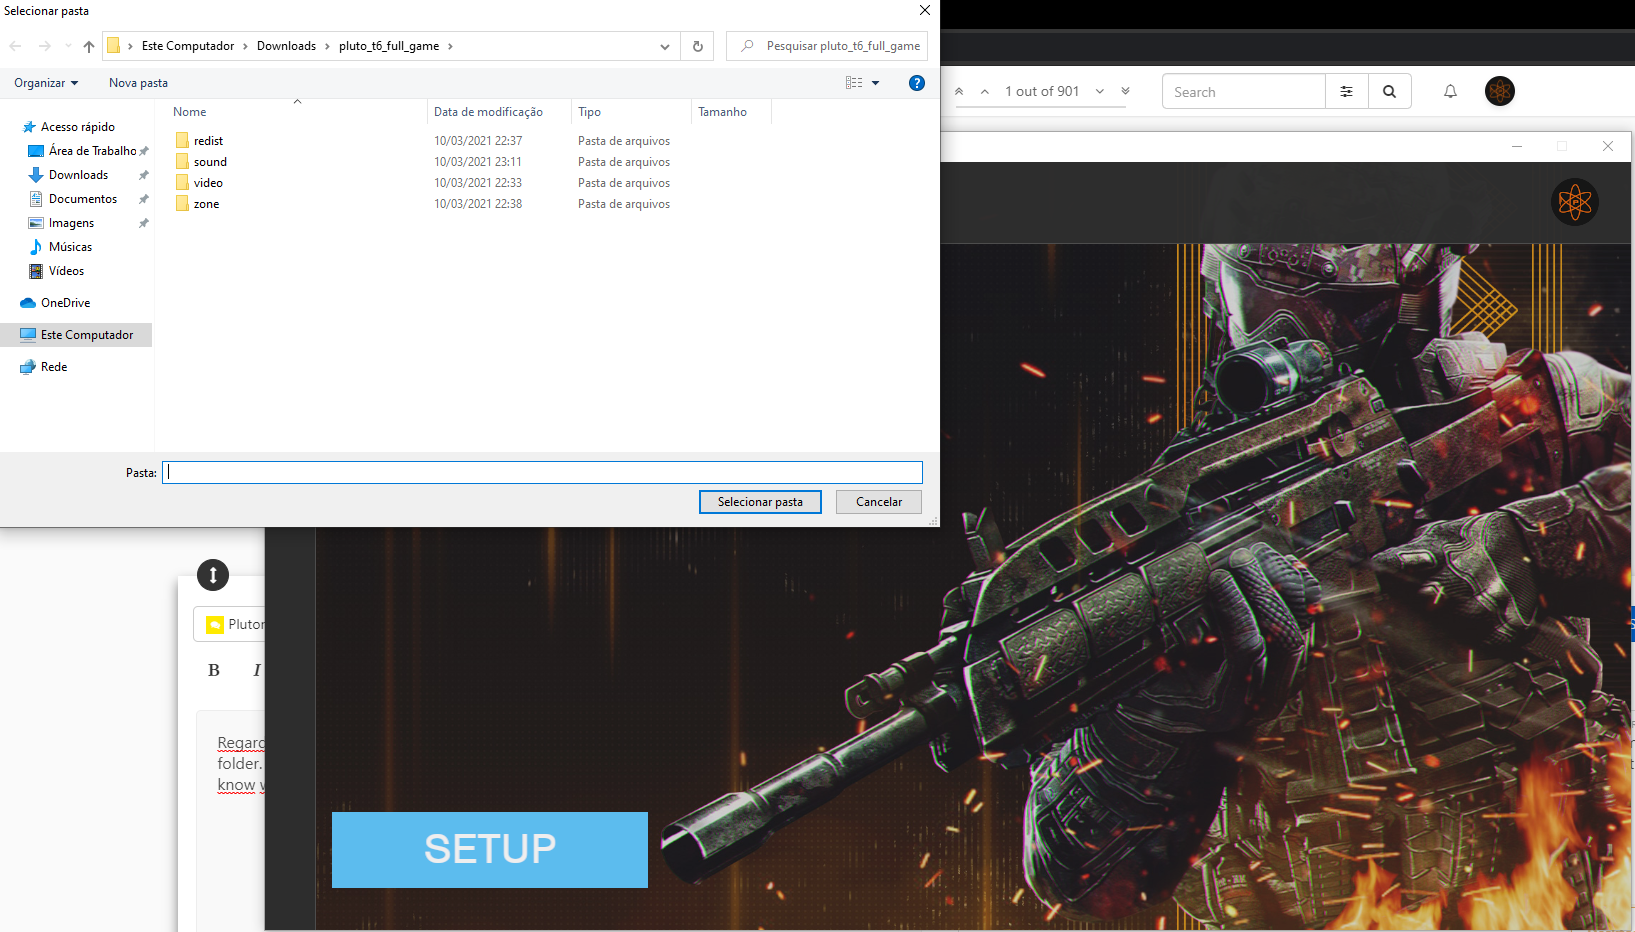1635x932 pixels.
Task: Toggle italic in forum composer
Action: [257, 670]
